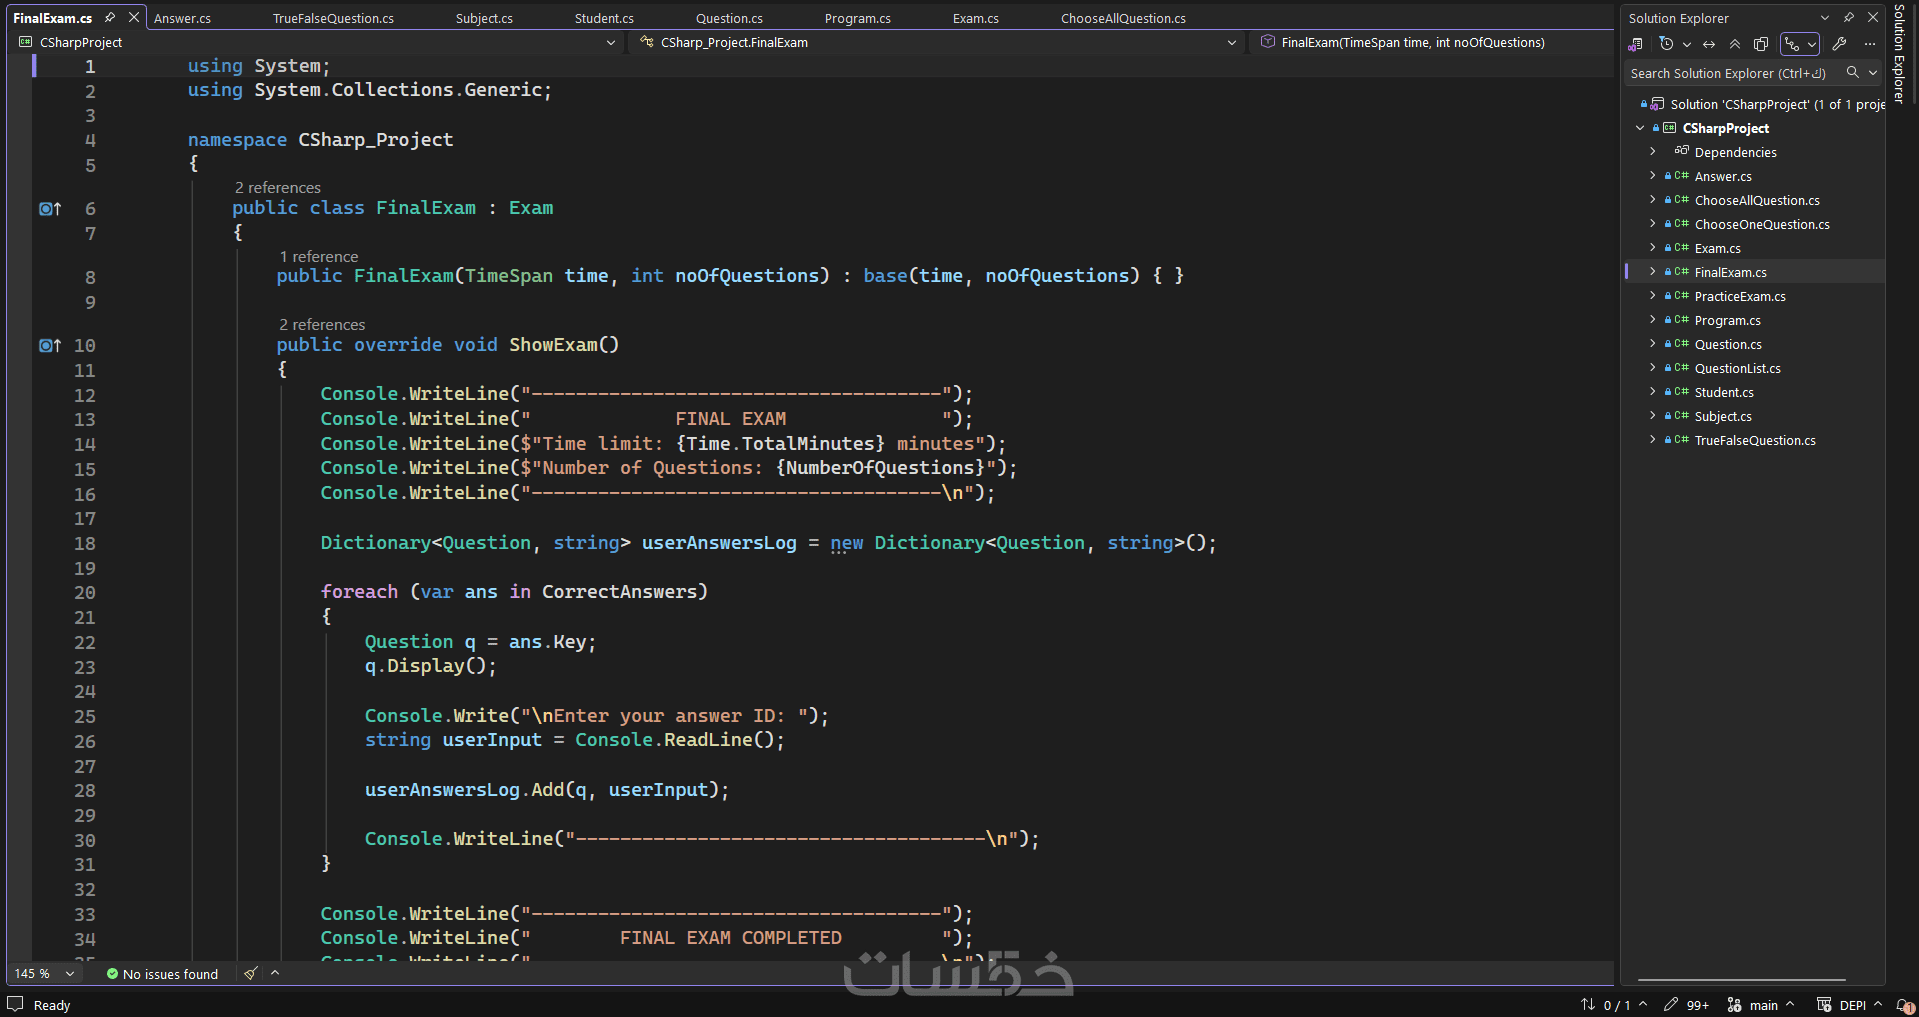Open the Solution Explorer toolbar overflow menu
The width and height of the screenshot is (1919, 1017).
click(x=1869, y=44)
